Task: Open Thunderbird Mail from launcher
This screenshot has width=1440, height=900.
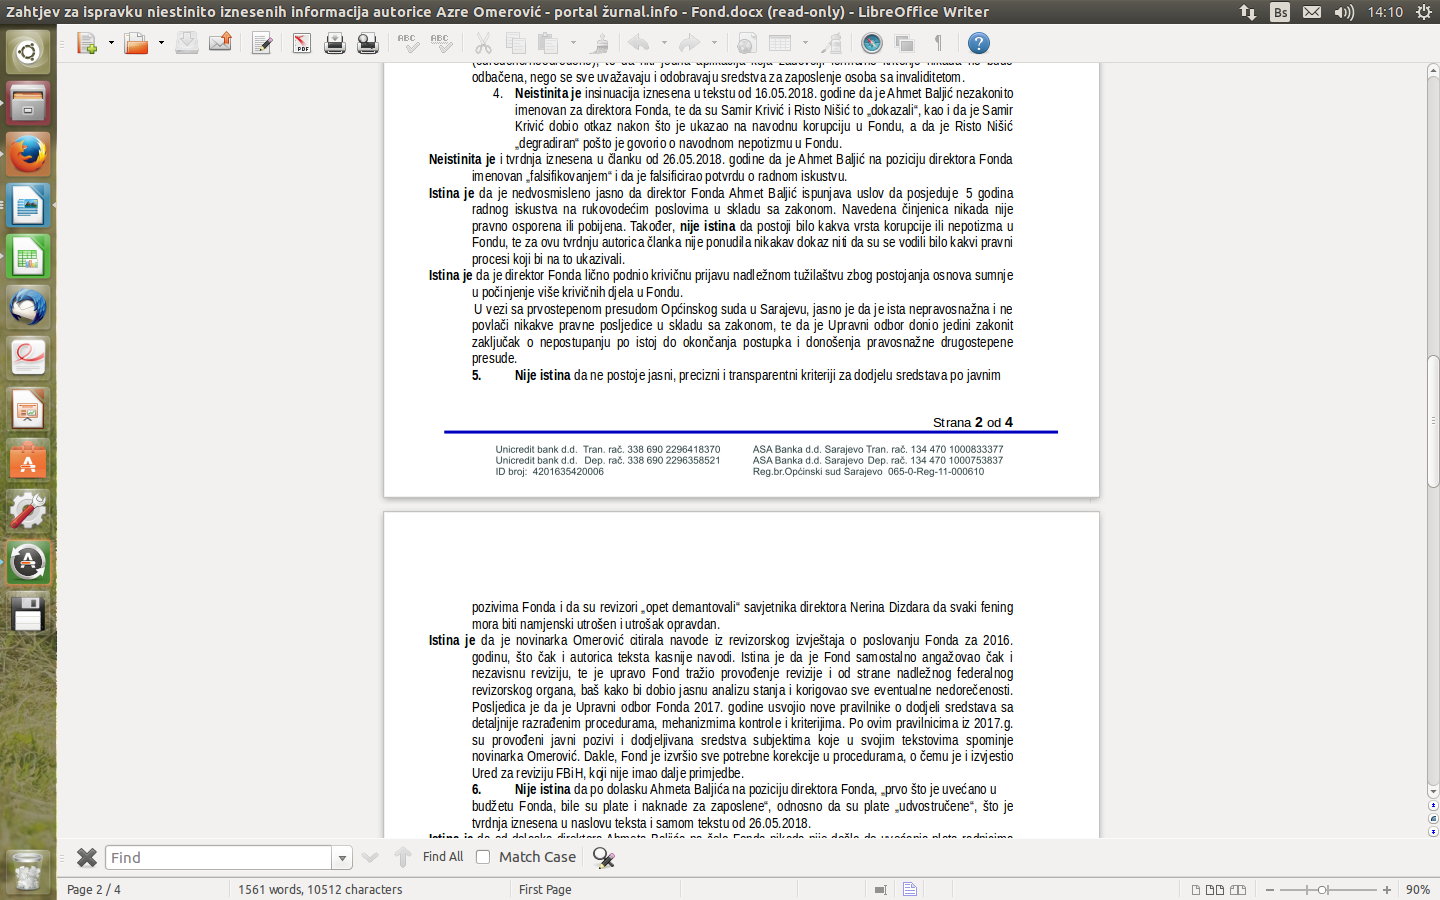Action: pos(28,307)
